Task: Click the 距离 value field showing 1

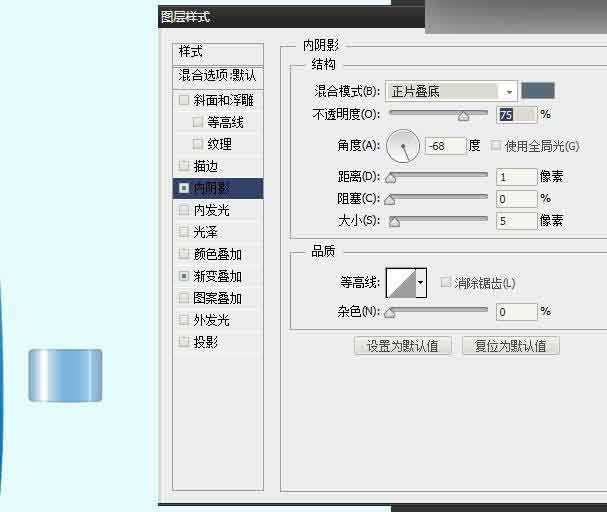Action: [516, 177]
